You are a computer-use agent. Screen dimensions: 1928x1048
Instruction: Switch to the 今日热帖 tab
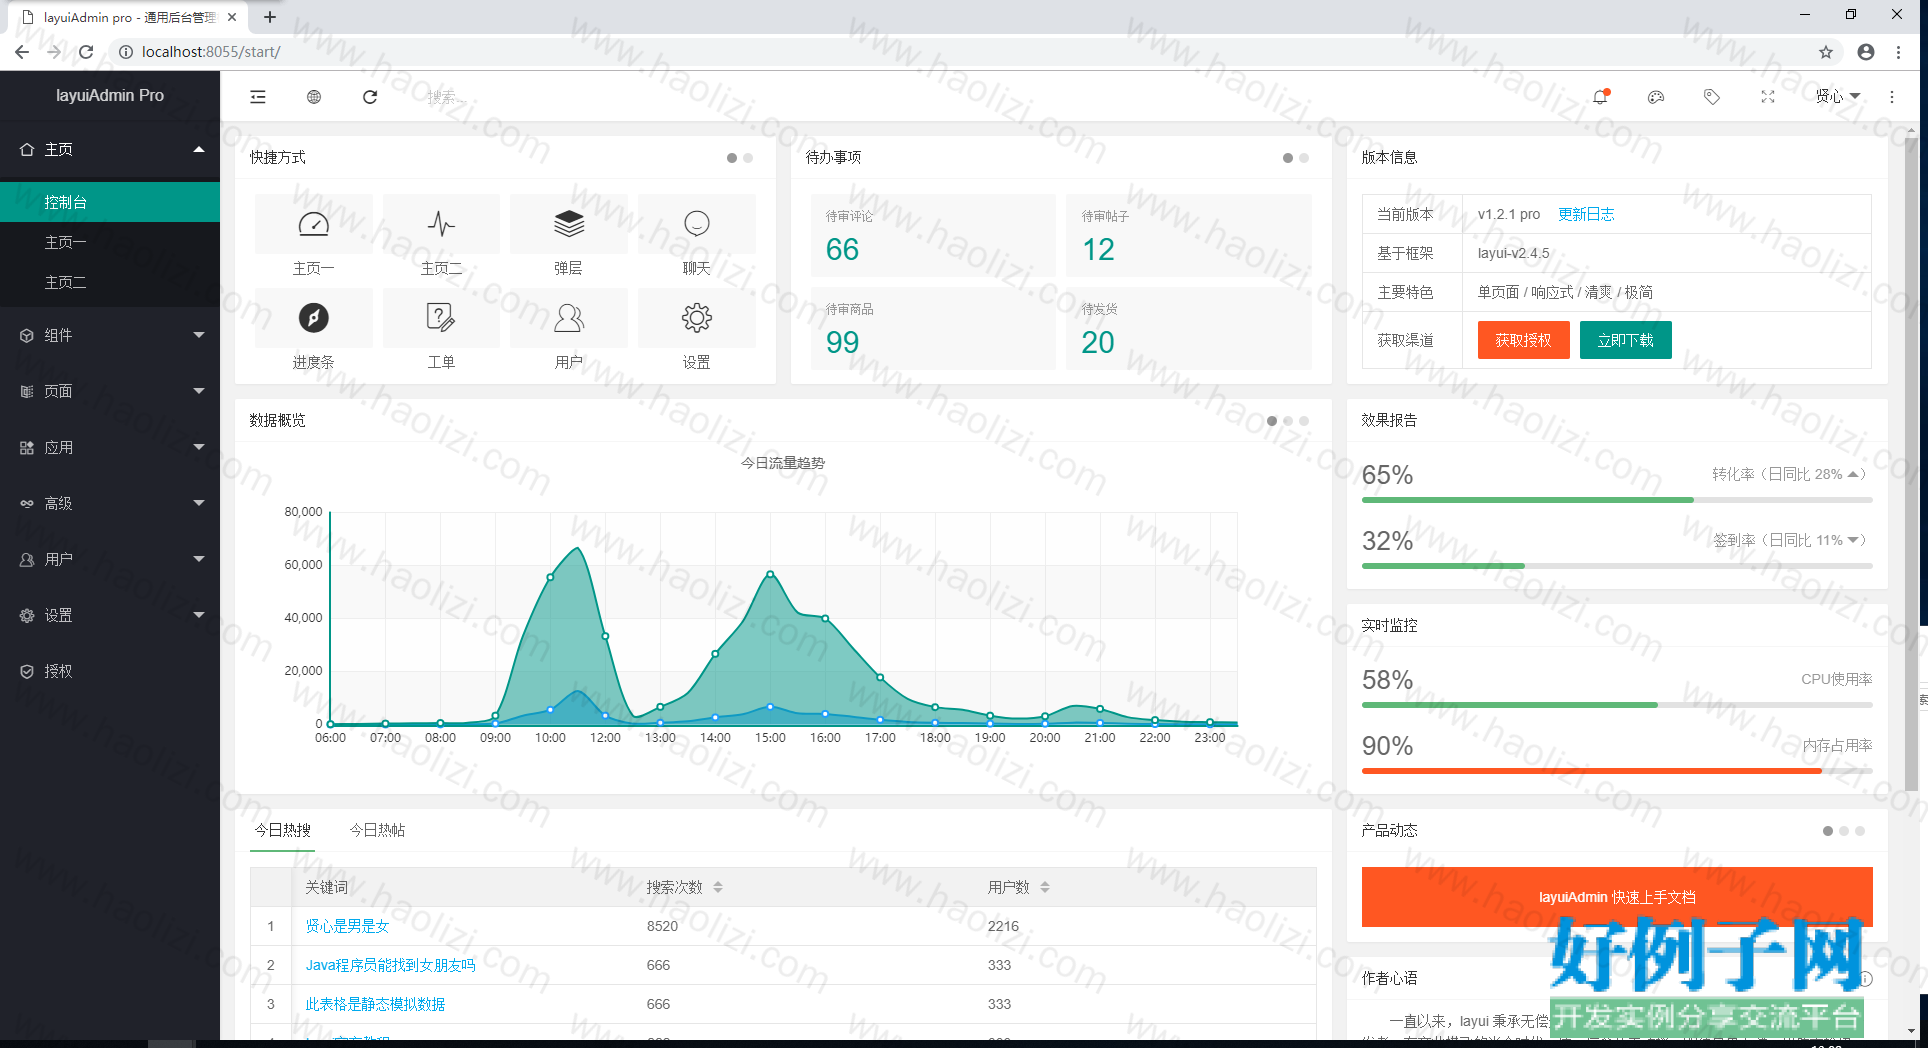[377, 830]
